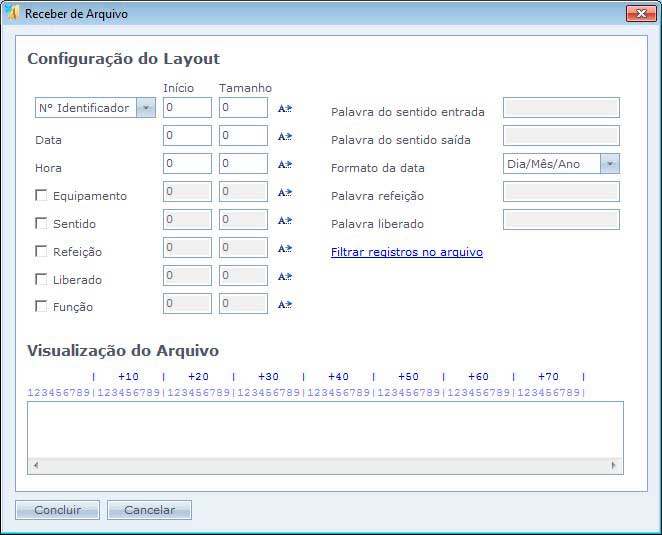Check the Refeição option

41,251
